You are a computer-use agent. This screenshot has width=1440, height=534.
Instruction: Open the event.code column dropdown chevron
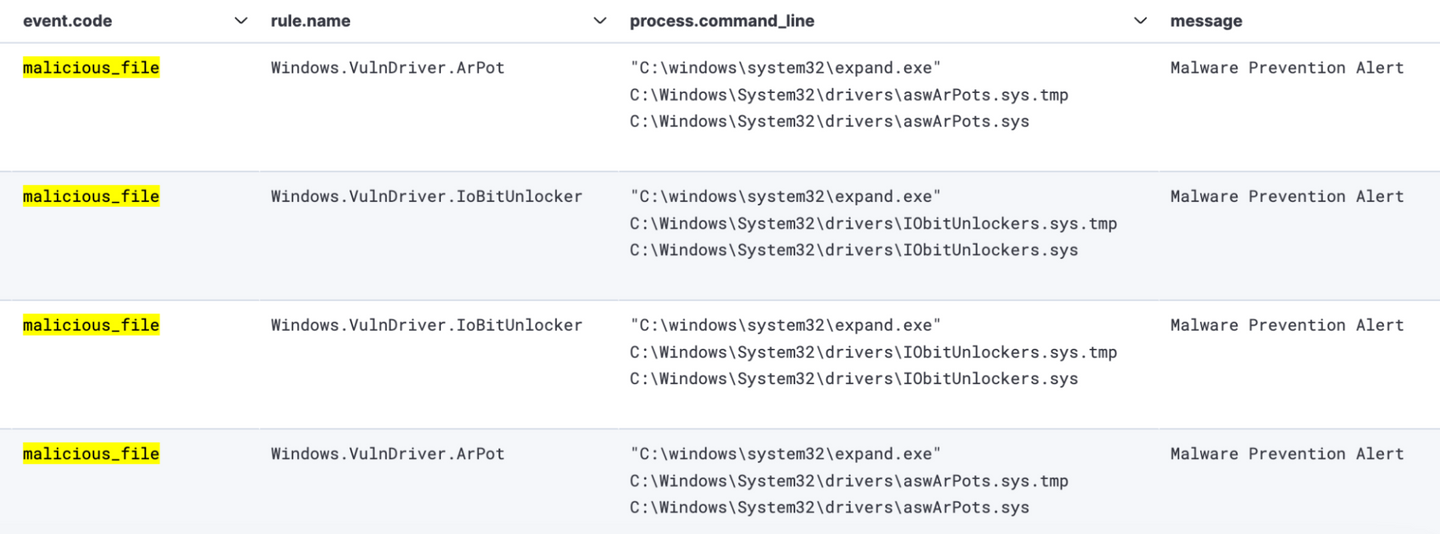(240, 21)
